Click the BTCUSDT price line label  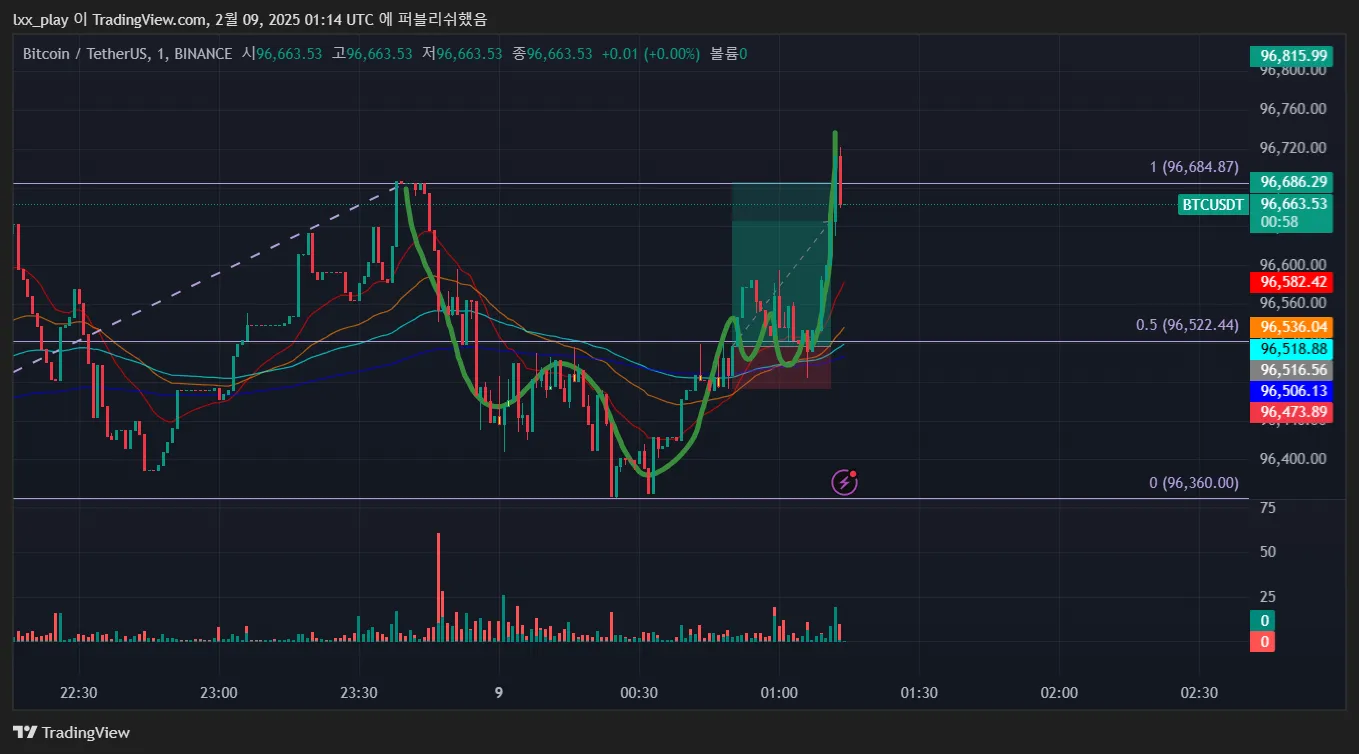(1214, 205)
